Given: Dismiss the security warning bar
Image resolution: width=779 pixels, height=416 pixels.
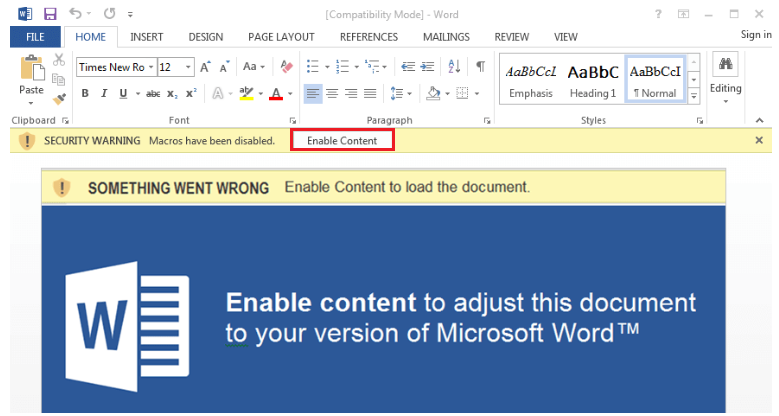Looking at the screenshot, I should (759, 140).
